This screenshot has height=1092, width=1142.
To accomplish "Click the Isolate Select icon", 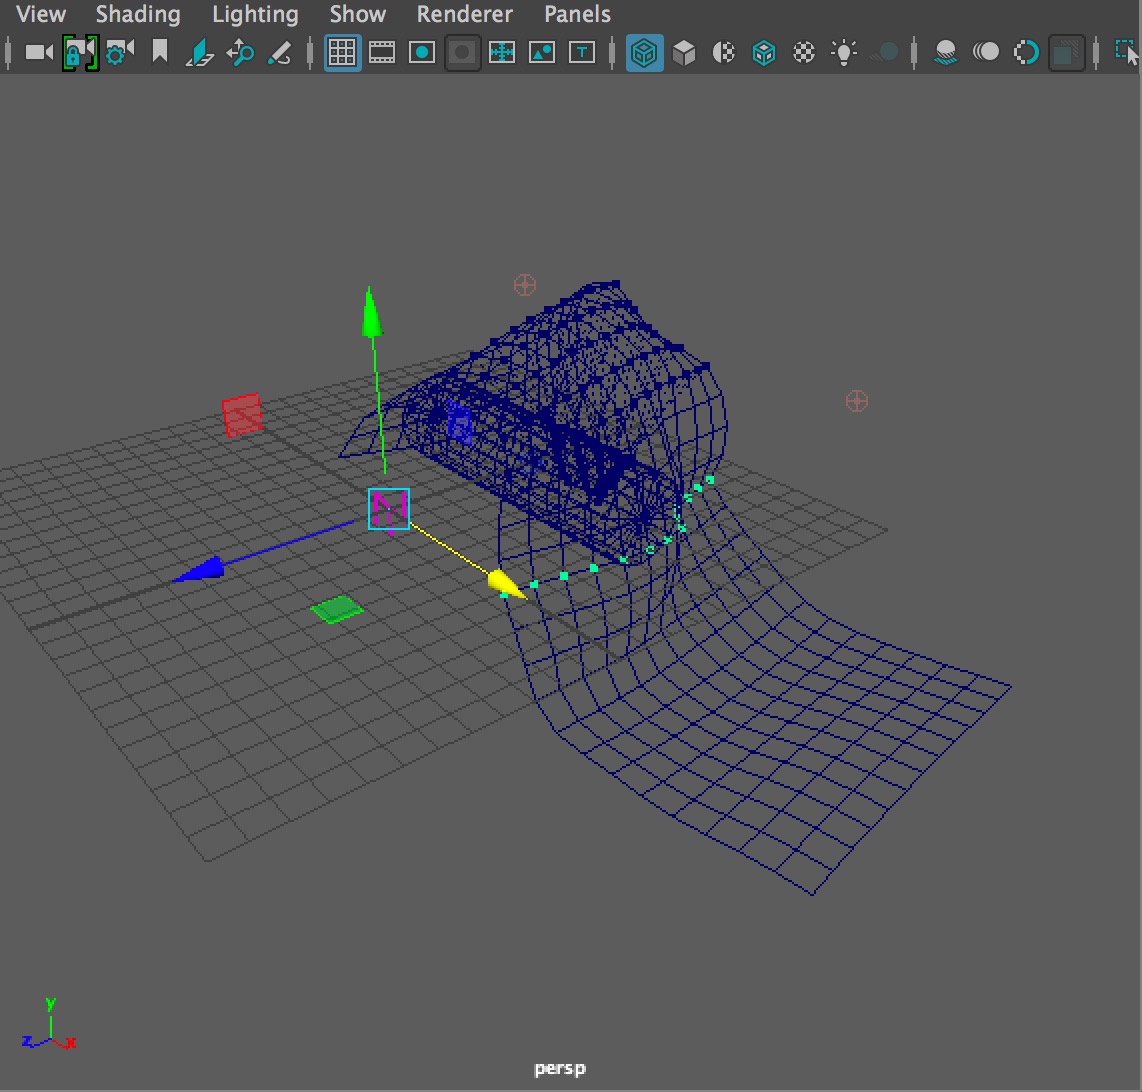I will (1126, 52).
